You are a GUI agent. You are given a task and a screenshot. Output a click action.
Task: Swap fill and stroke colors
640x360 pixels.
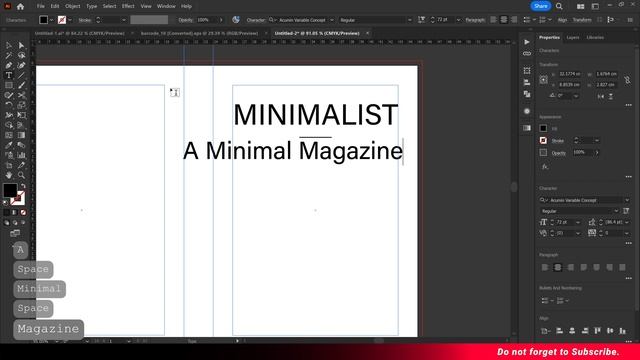[23, 186]
